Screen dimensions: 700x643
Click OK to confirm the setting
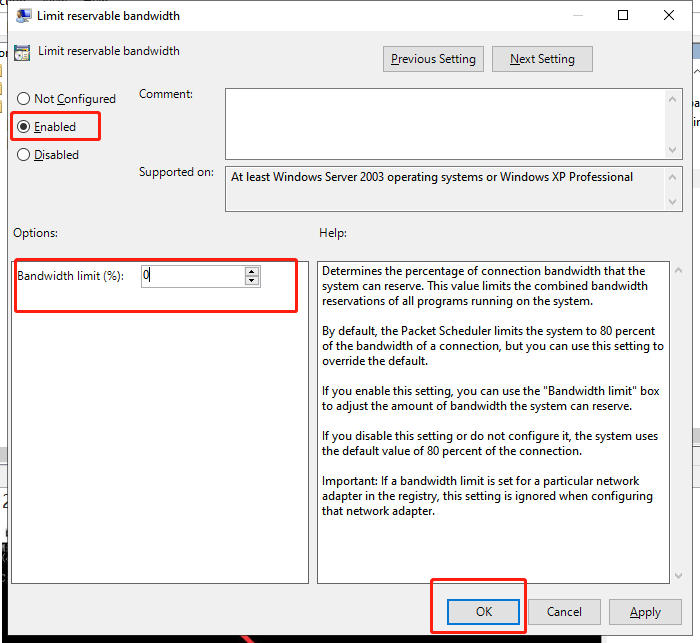pos(483,612)
